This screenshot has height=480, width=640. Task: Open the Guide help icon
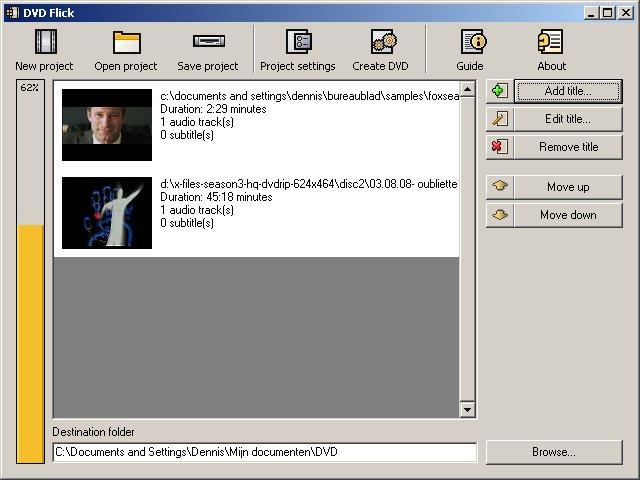471,42
